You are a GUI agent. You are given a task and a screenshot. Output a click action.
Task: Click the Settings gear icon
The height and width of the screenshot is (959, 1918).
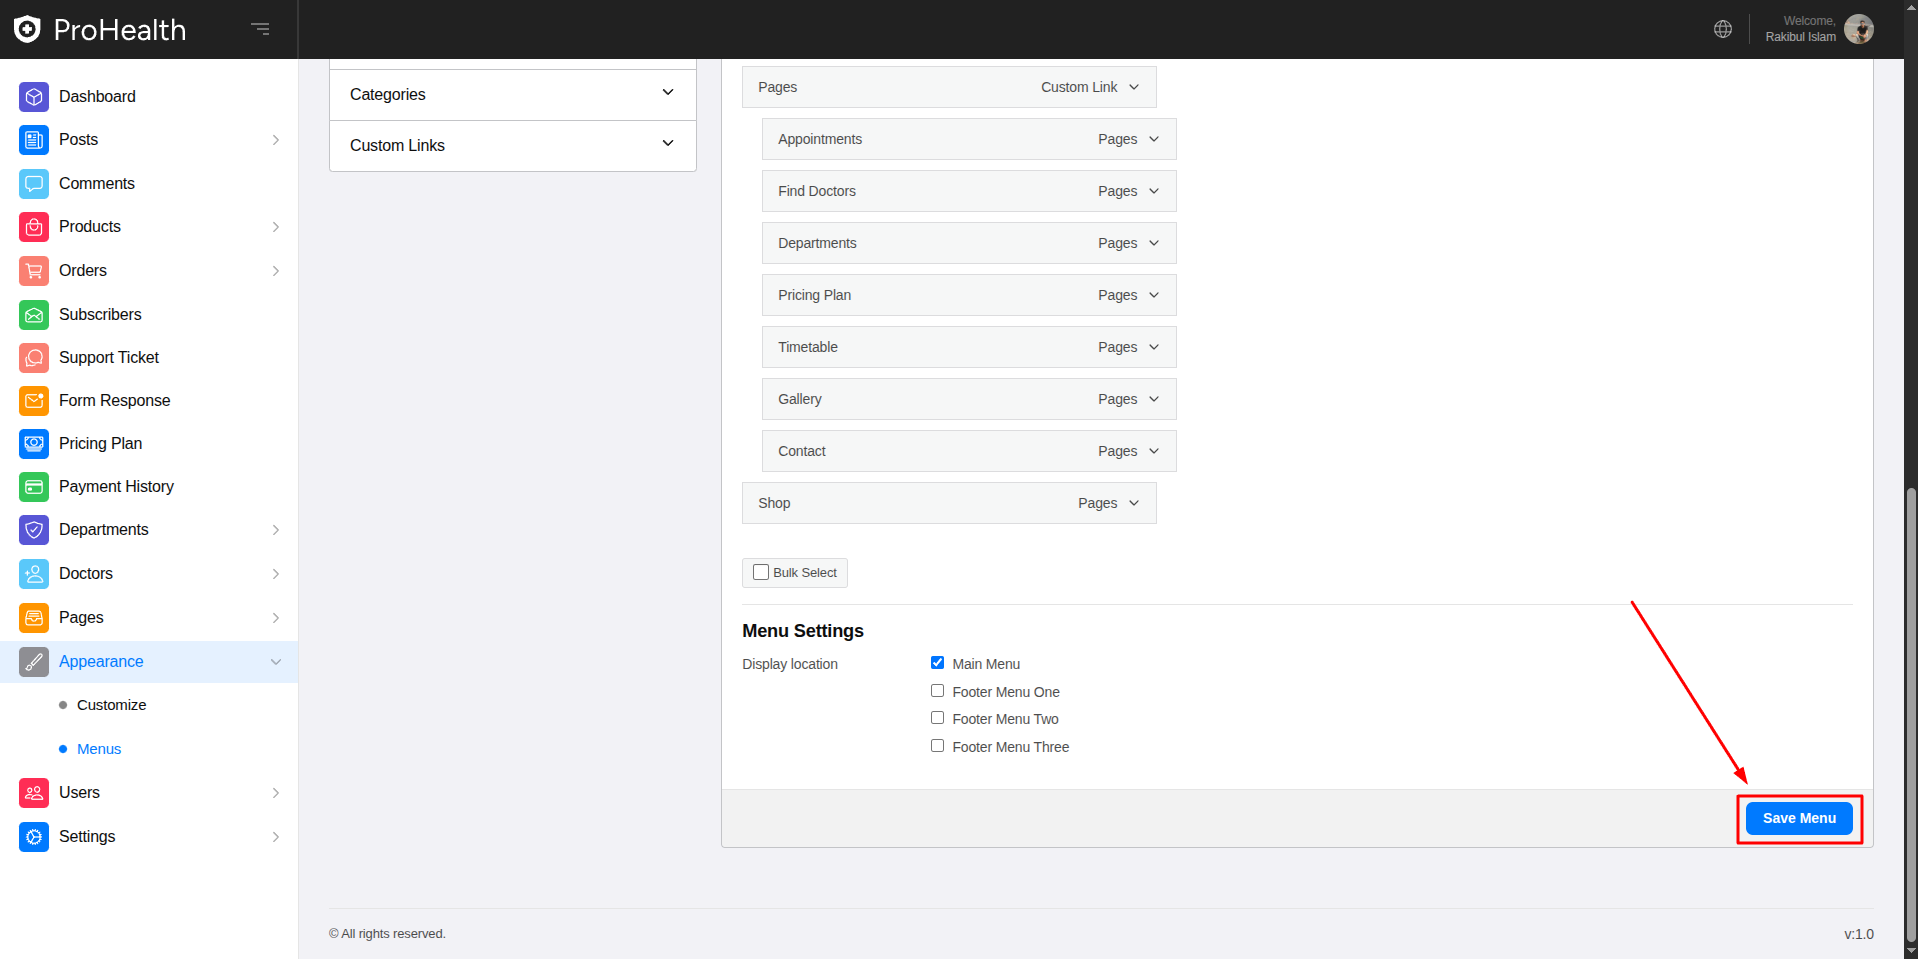point(34,837)
